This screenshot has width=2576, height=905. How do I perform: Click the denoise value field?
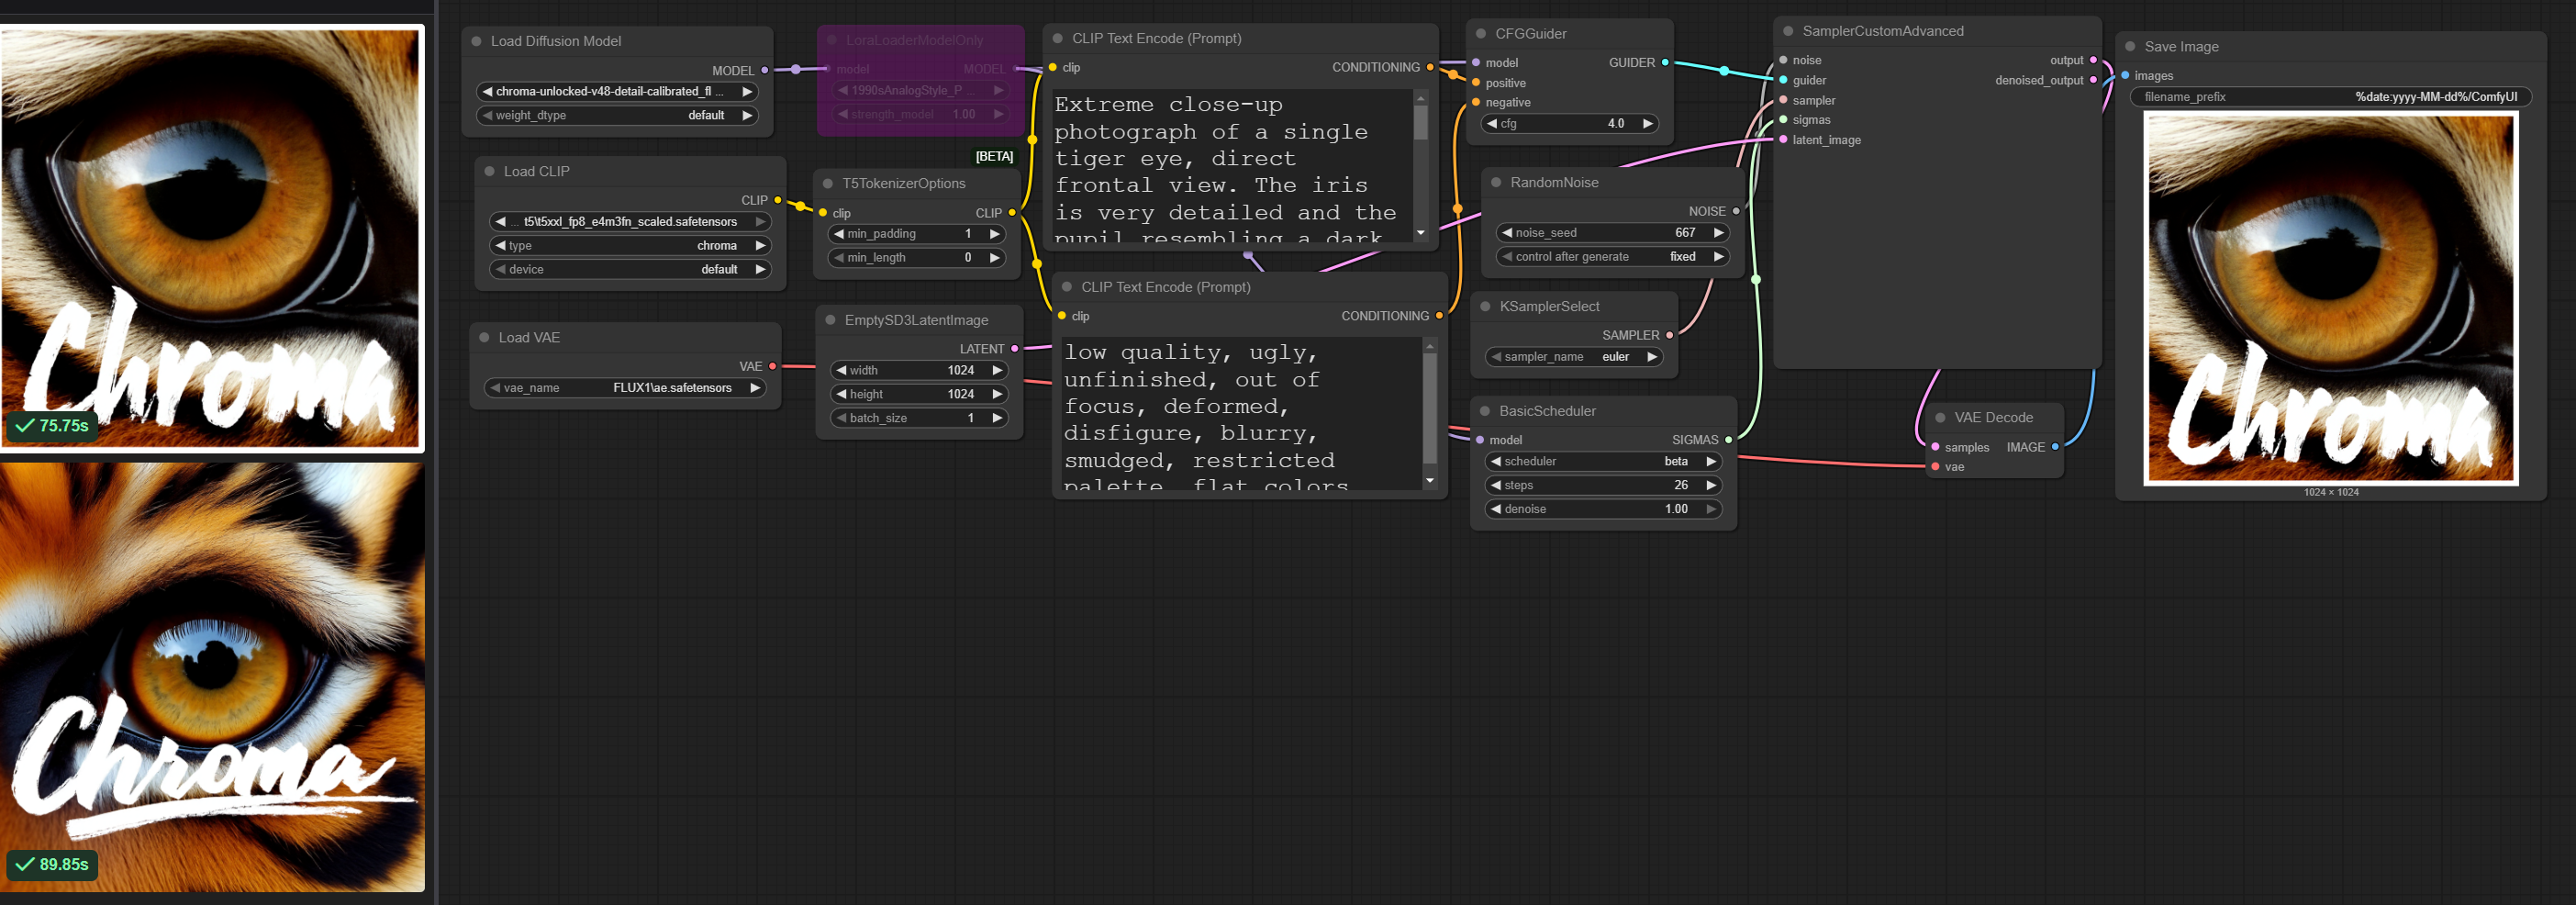pyautogui.click(x=1604, y=509)
